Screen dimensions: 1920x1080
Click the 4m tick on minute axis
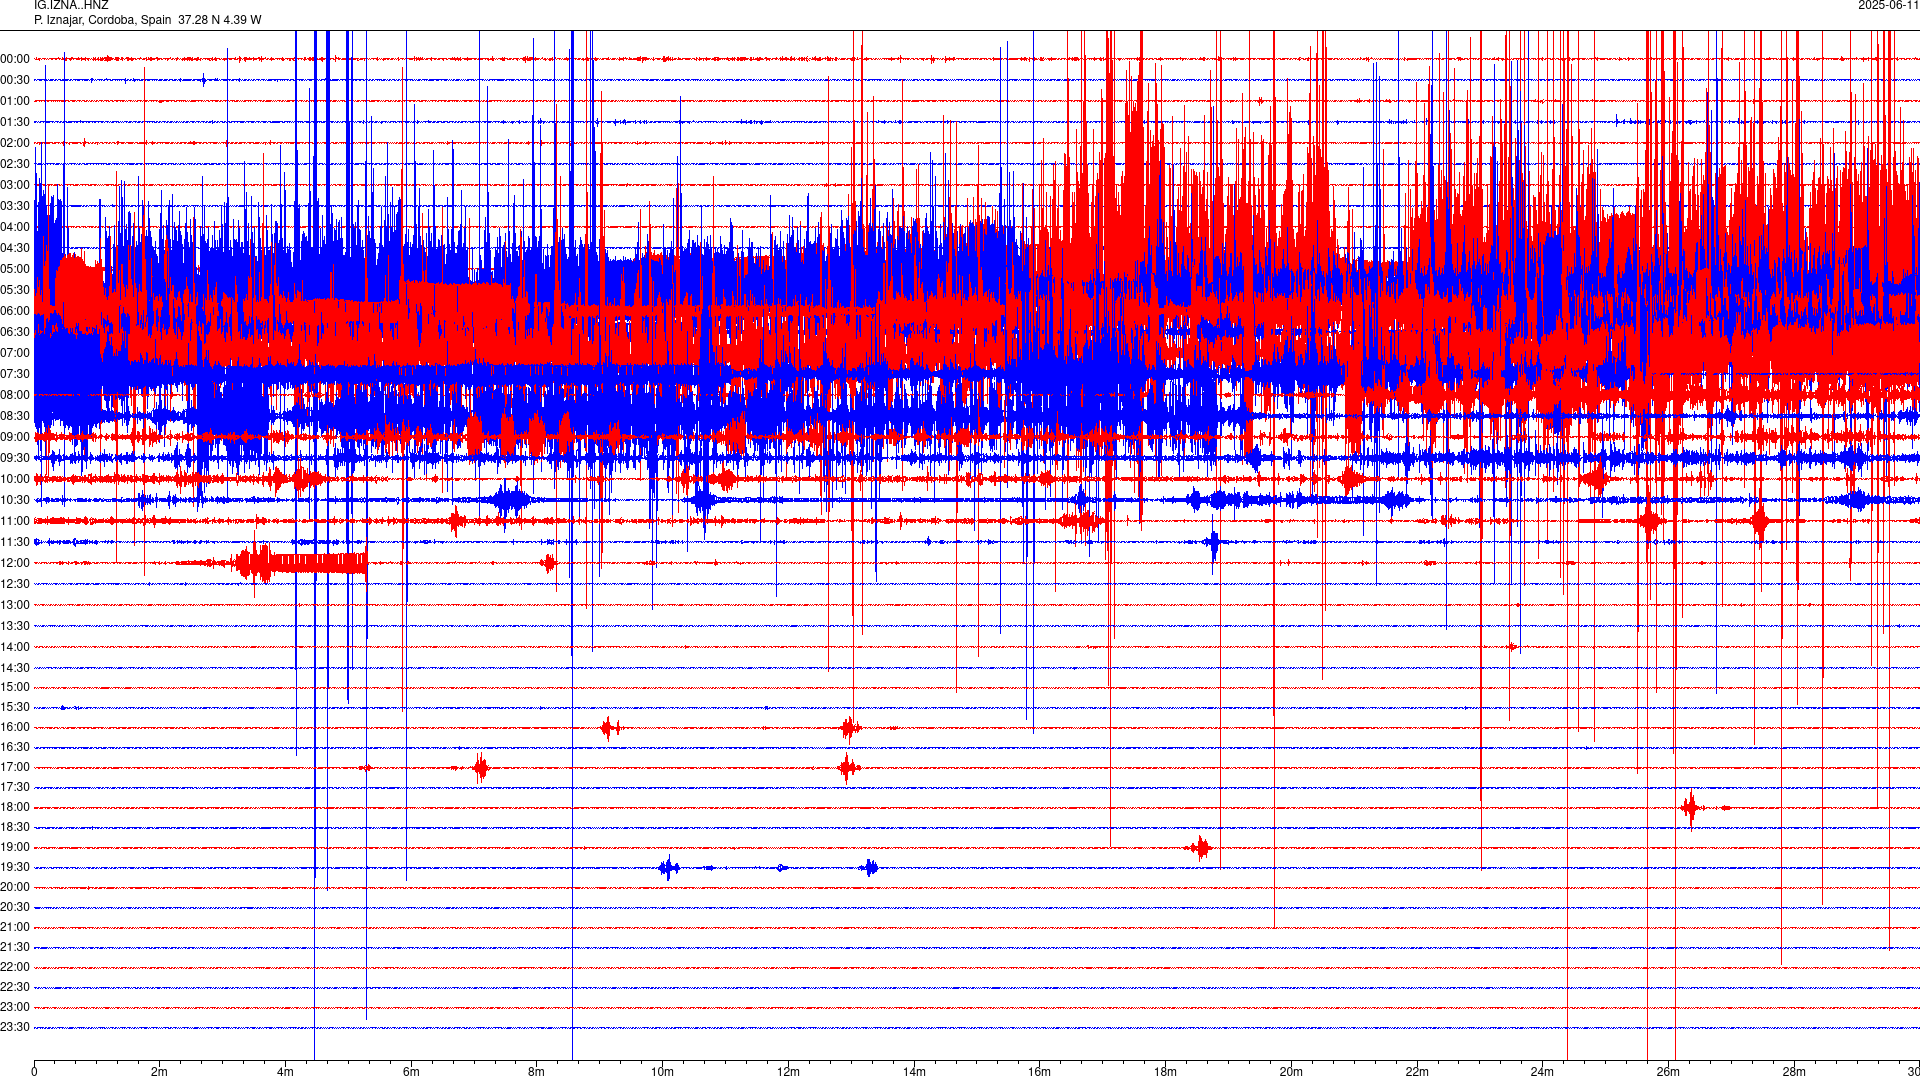tap(285, 1072)
